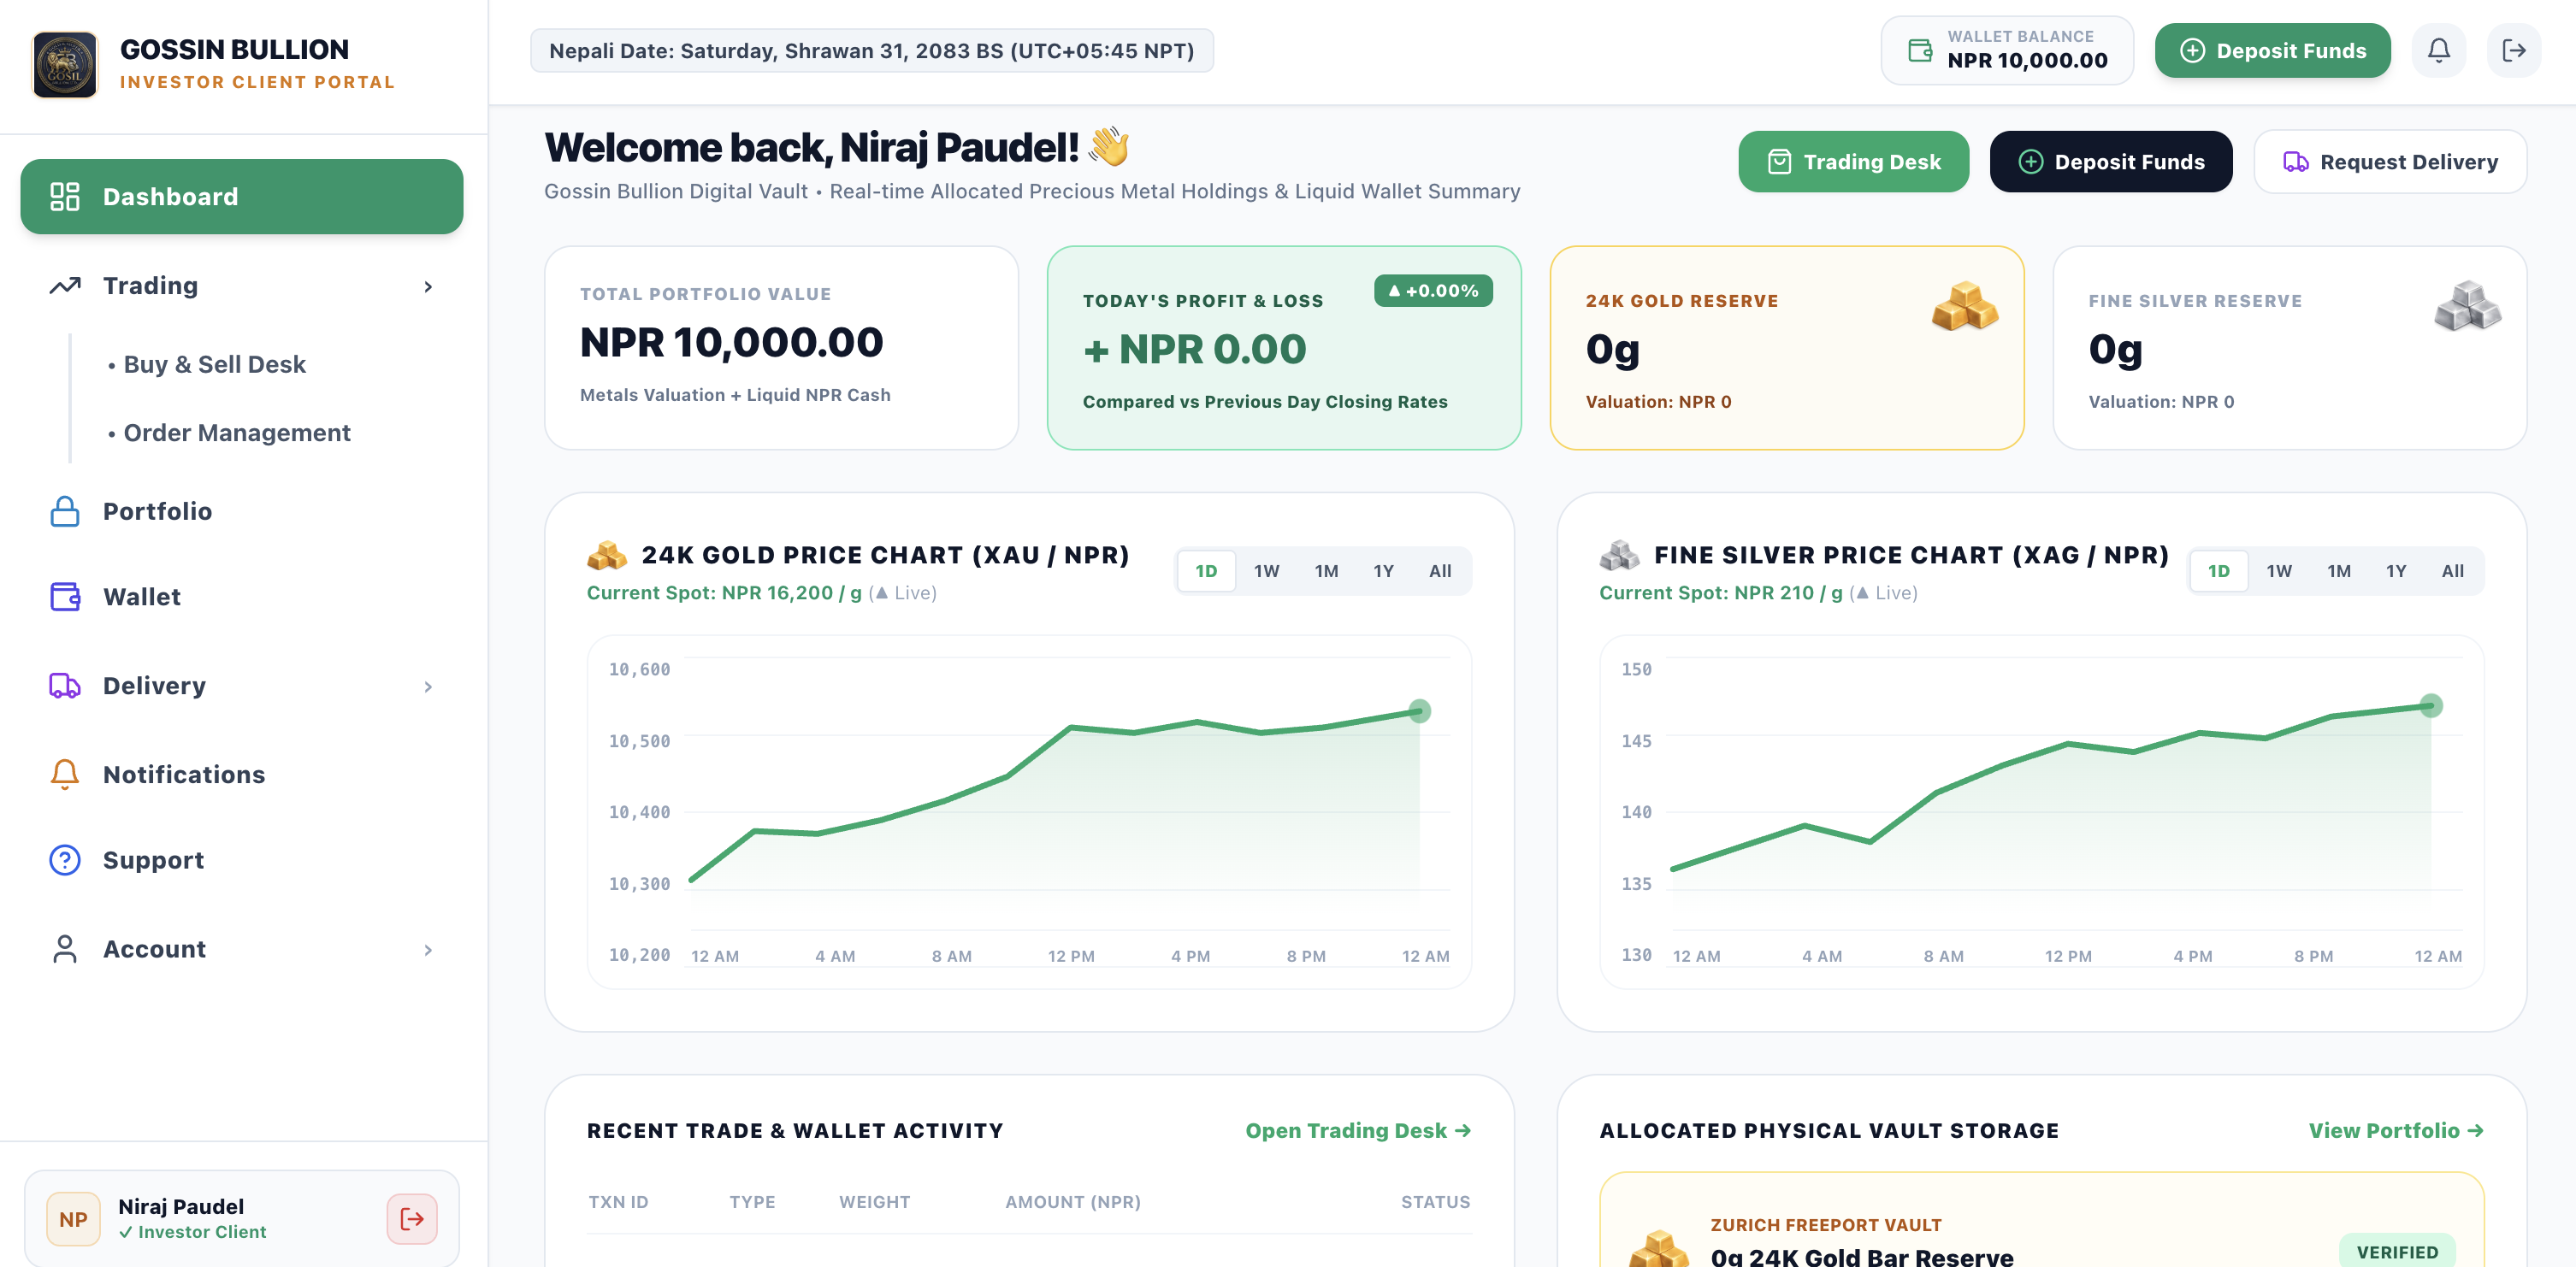Click the dark Deposit Funds button
Screen dimensions: 2576x1267
click(2110, 161)
